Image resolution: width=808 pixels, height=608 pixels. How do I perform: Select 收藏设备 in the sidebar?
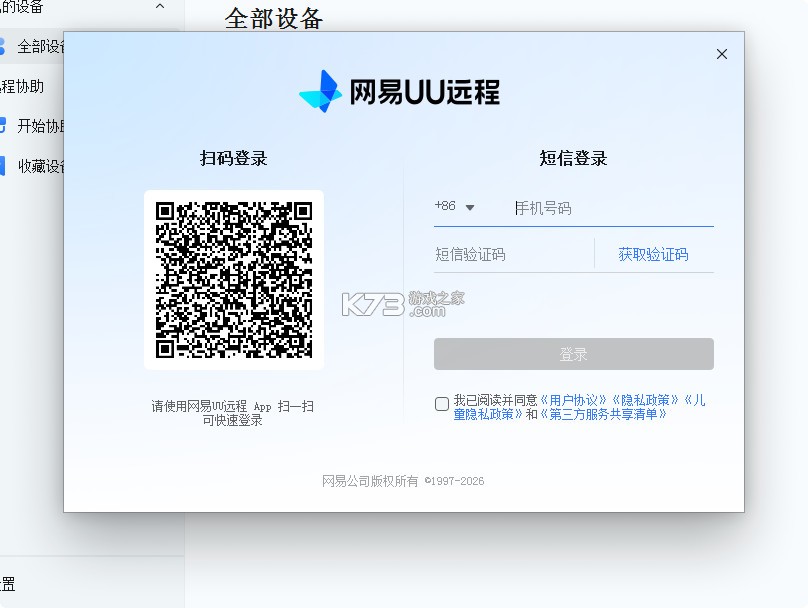point(33,166)
